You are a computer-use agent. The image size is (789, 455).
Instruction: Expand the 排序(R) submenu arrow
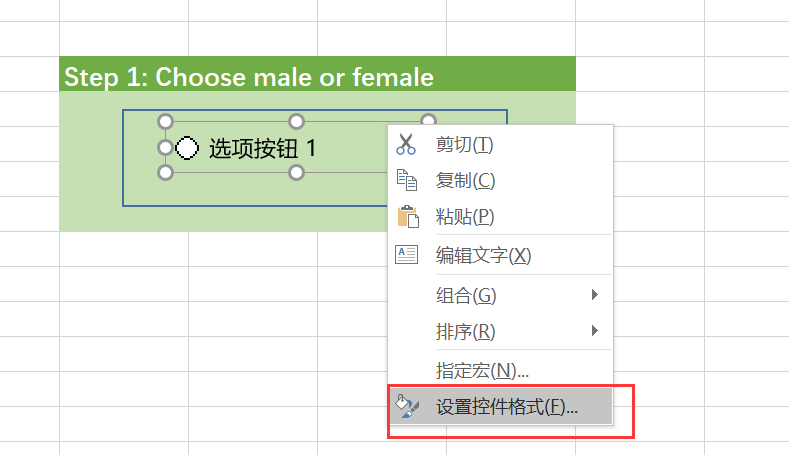[595, 331]
